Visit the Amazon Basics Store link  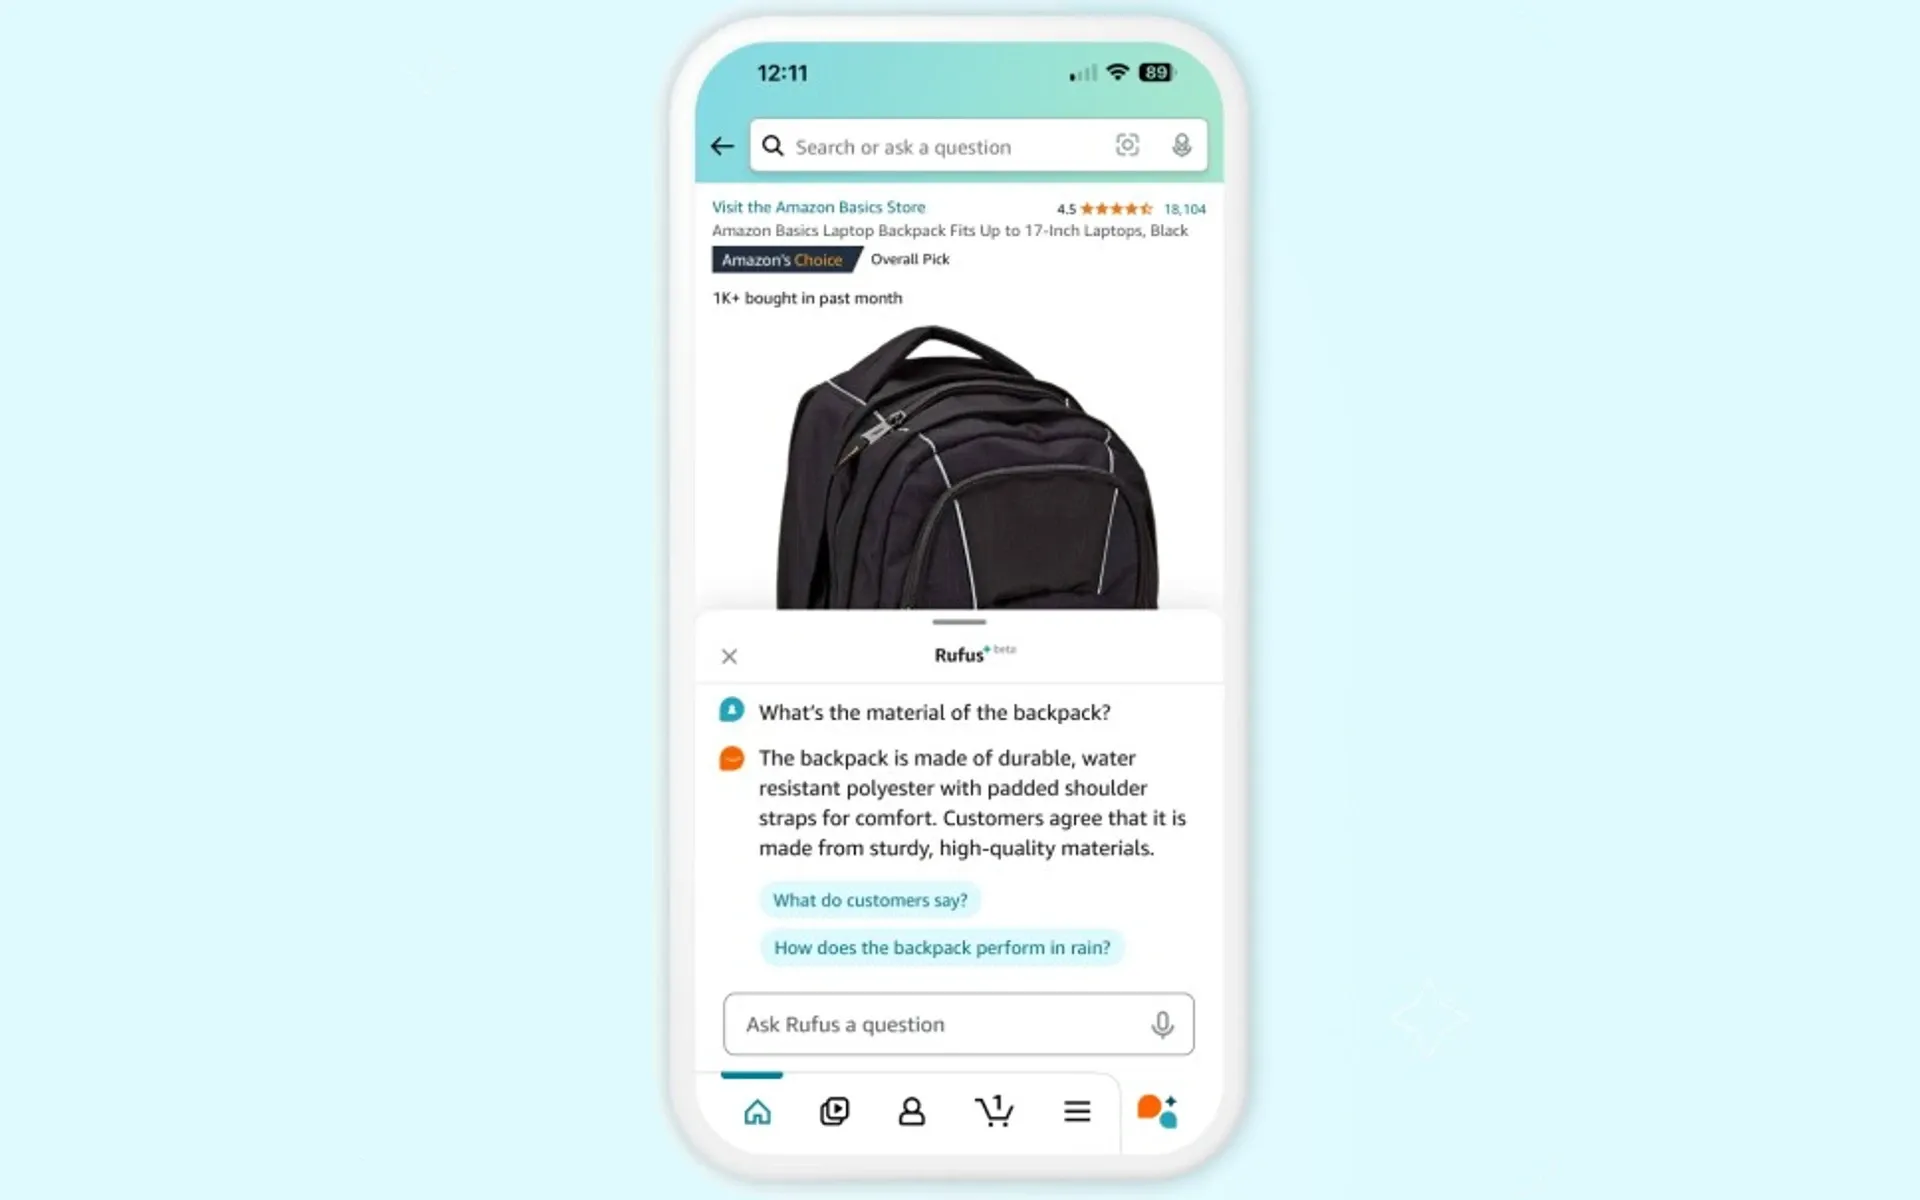pyautogui.click(x=817, y=206)
